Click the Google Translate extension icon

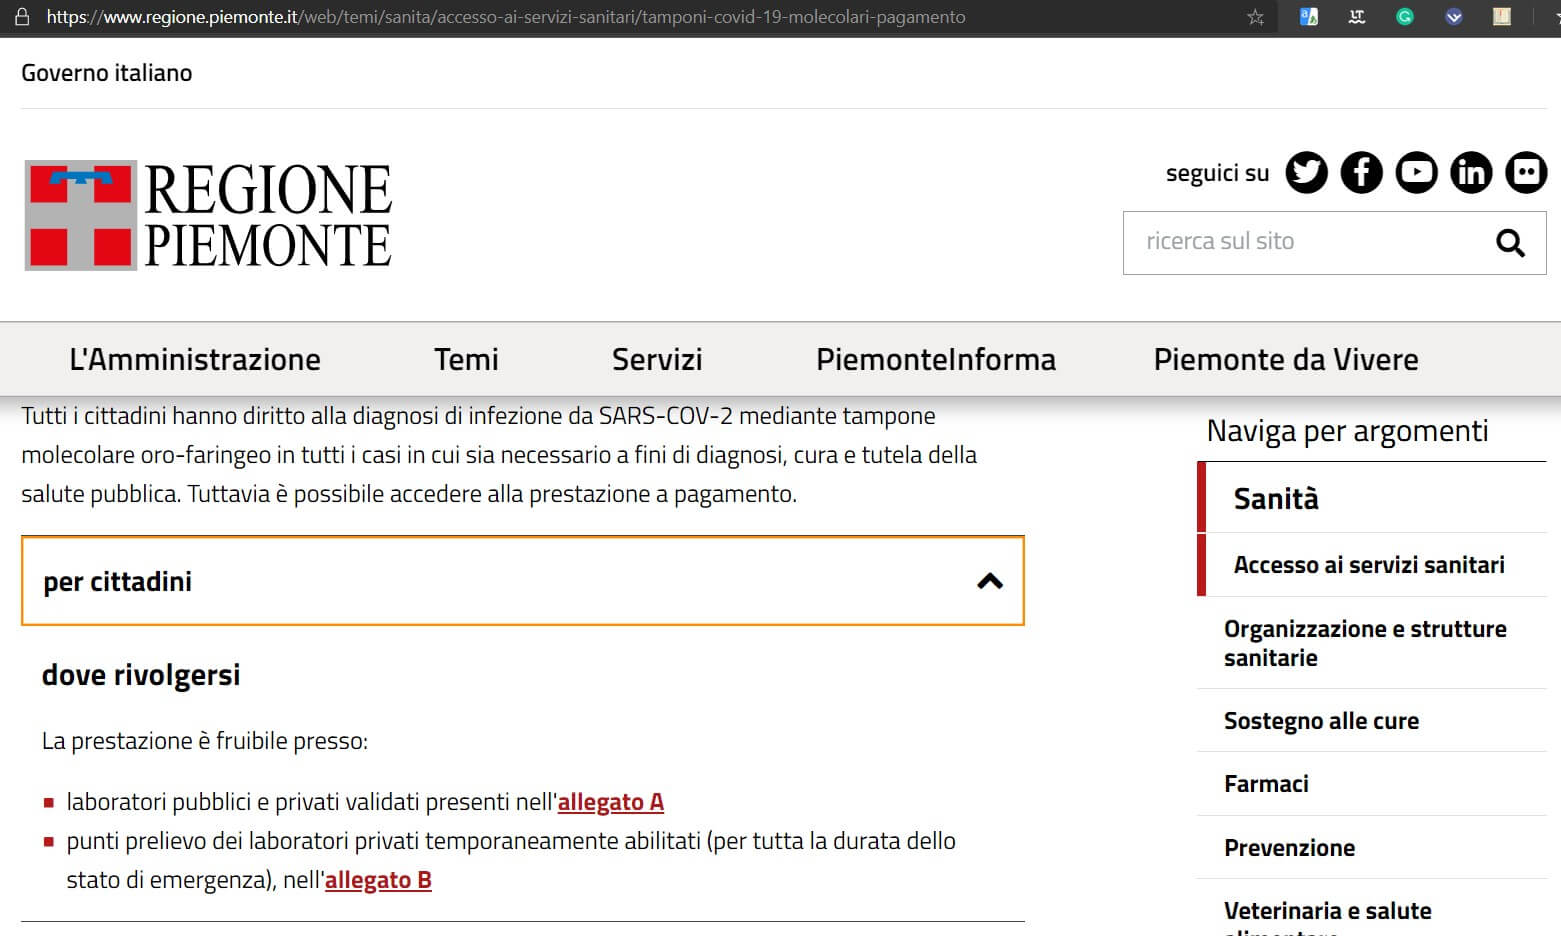1309,17
